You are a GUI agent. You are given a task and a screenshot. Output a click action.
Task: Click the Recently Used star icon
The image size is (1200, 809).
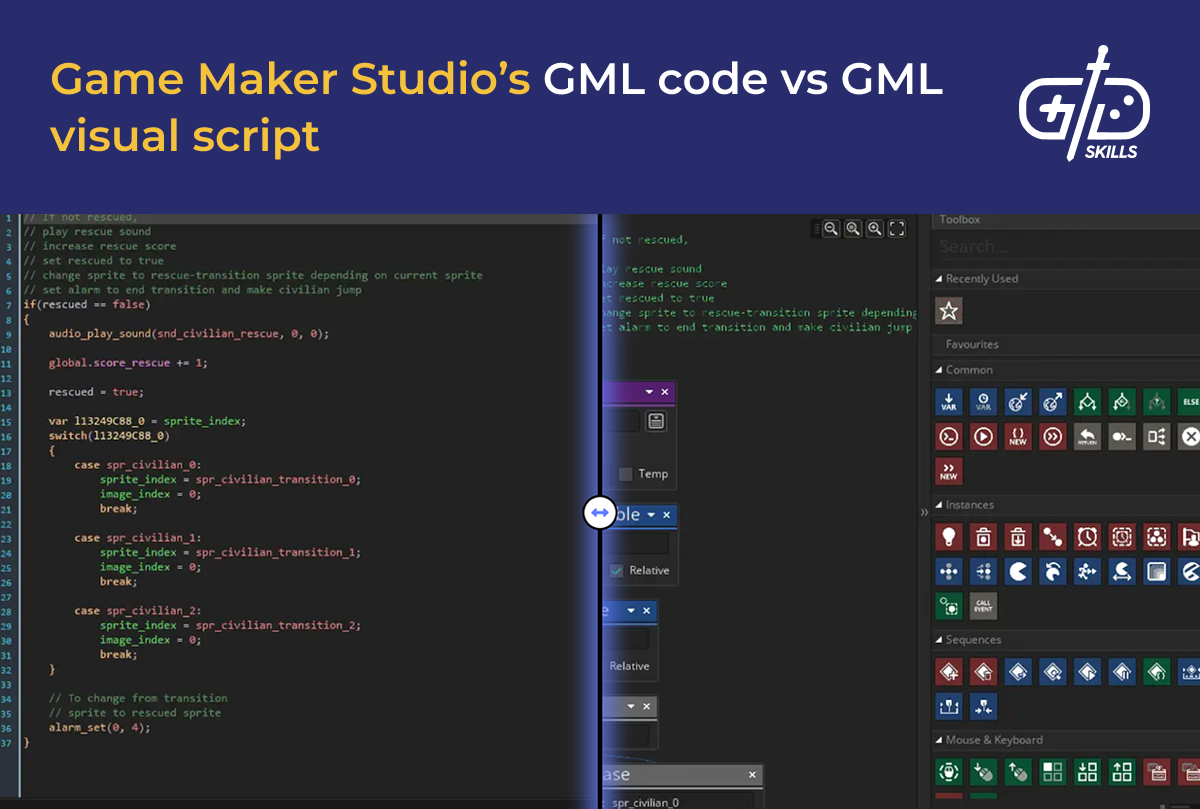coord(948,310)
